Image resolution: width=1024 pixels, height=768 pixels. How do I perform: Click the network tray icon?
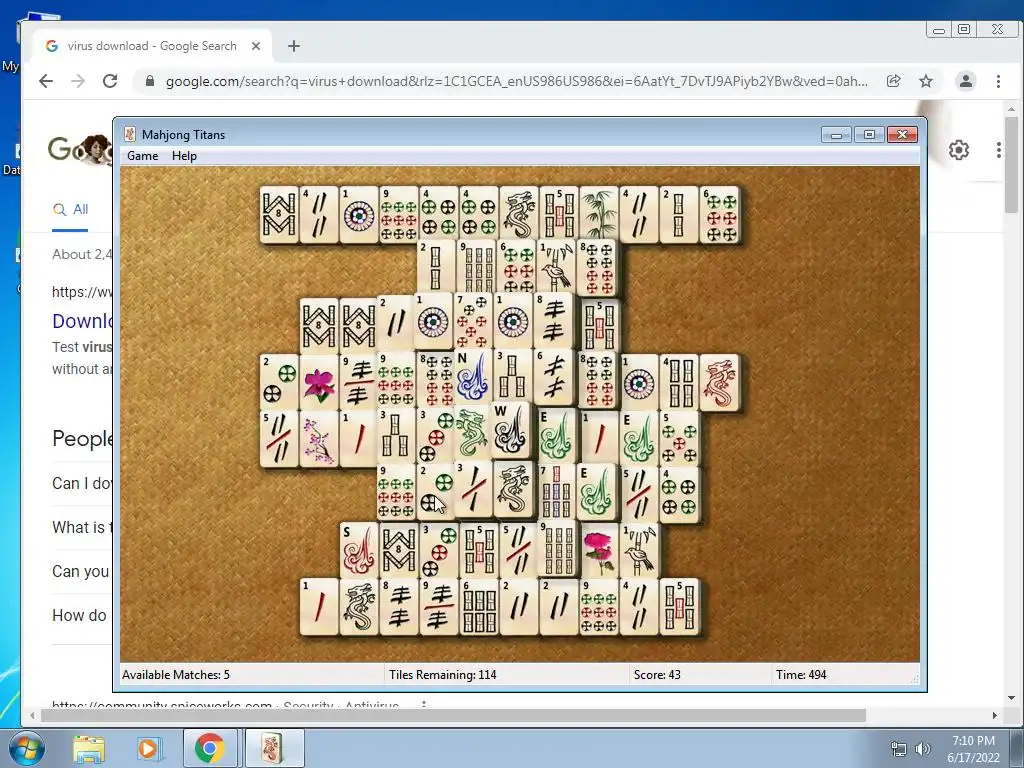pyautogui.click(x=899, y=749)
